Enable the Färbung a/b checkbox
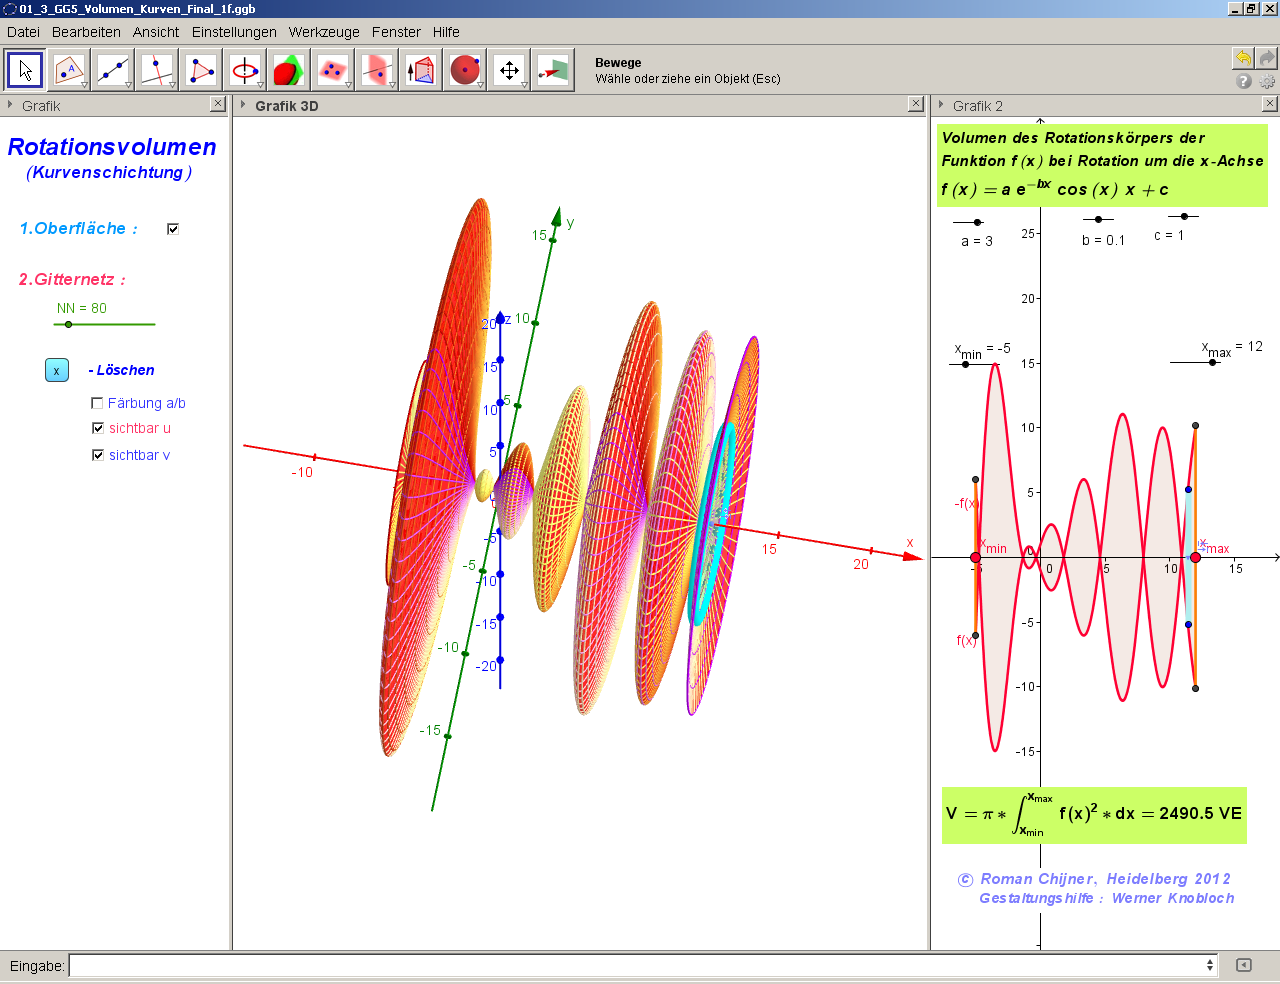Image resolution: width=1280 pixels, height=984 pixels. [97, 403]
